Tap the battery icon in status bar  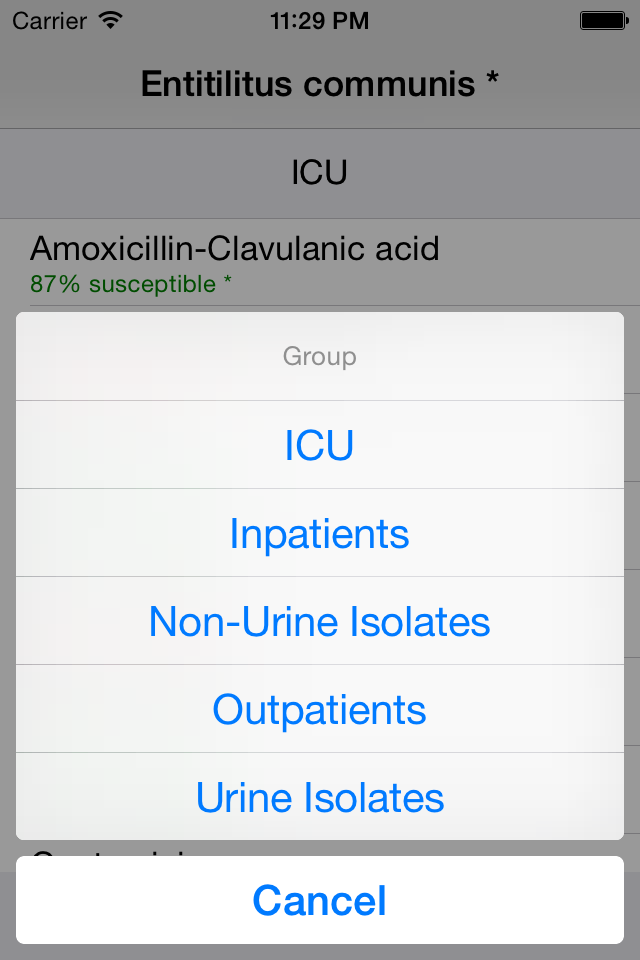coord(604,21)
